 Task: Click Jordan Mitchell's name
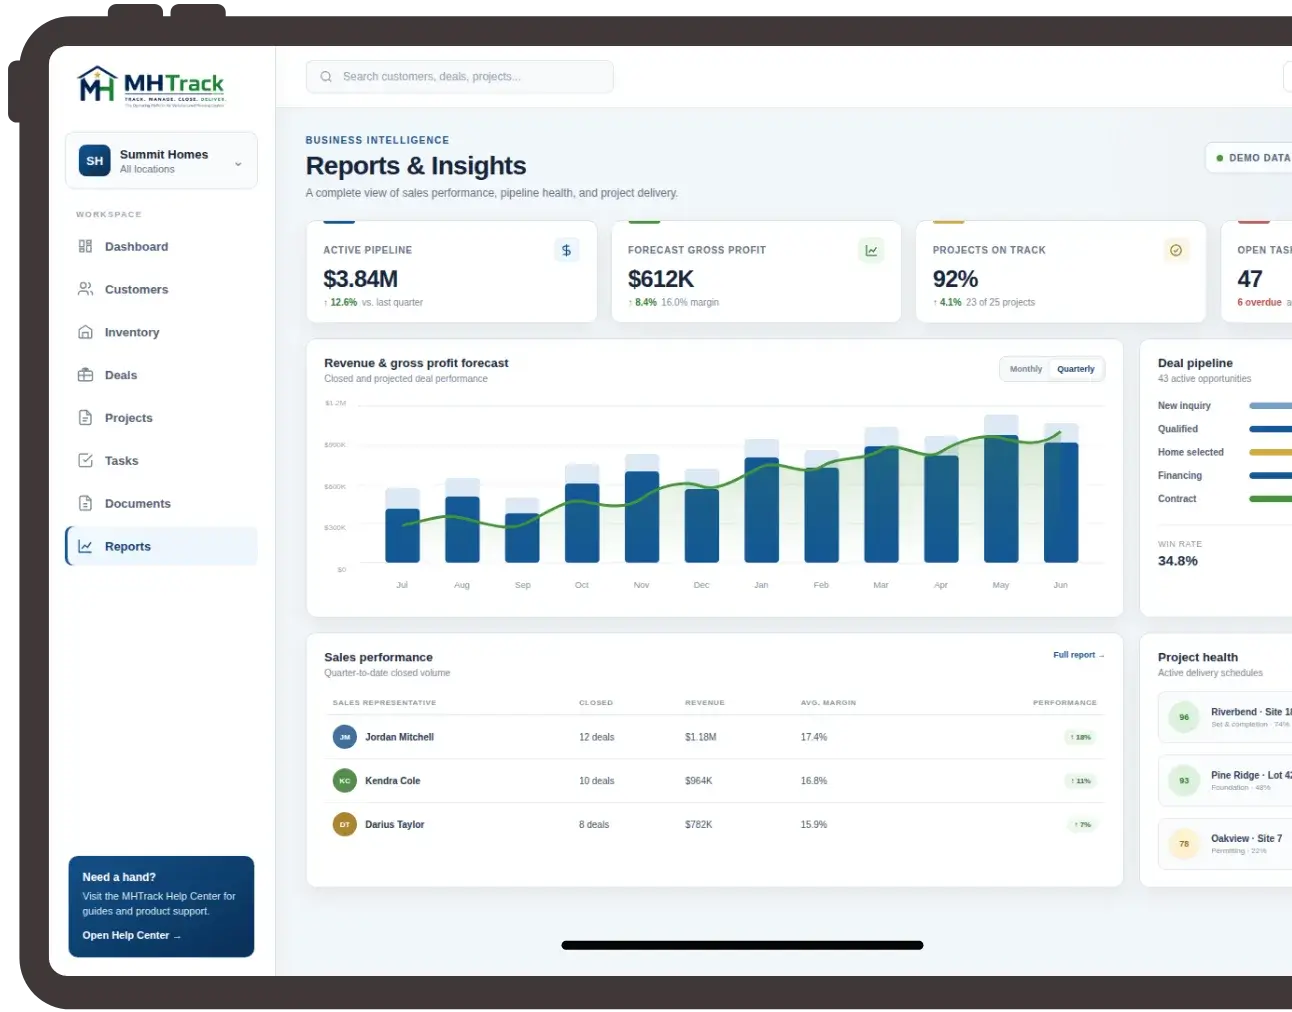(399, 737)
